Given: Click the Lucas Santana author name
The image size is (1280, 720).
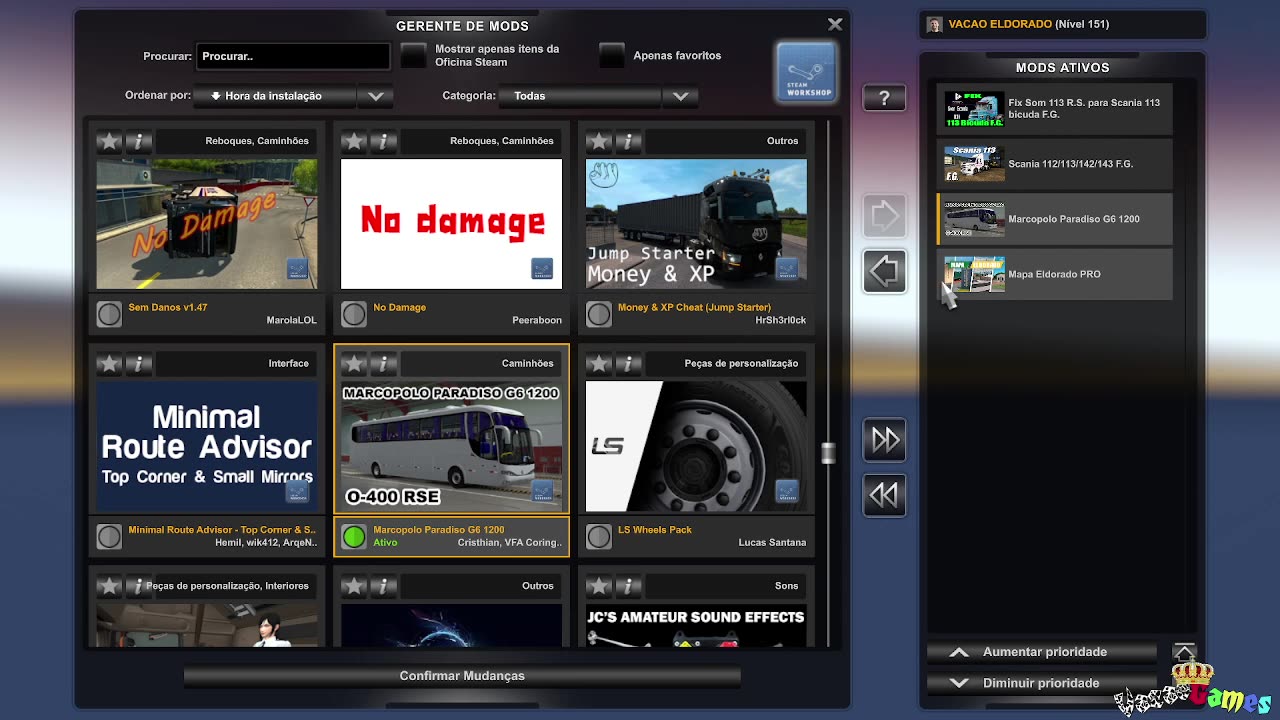Looking at the screenshot, I should point(772,542).
